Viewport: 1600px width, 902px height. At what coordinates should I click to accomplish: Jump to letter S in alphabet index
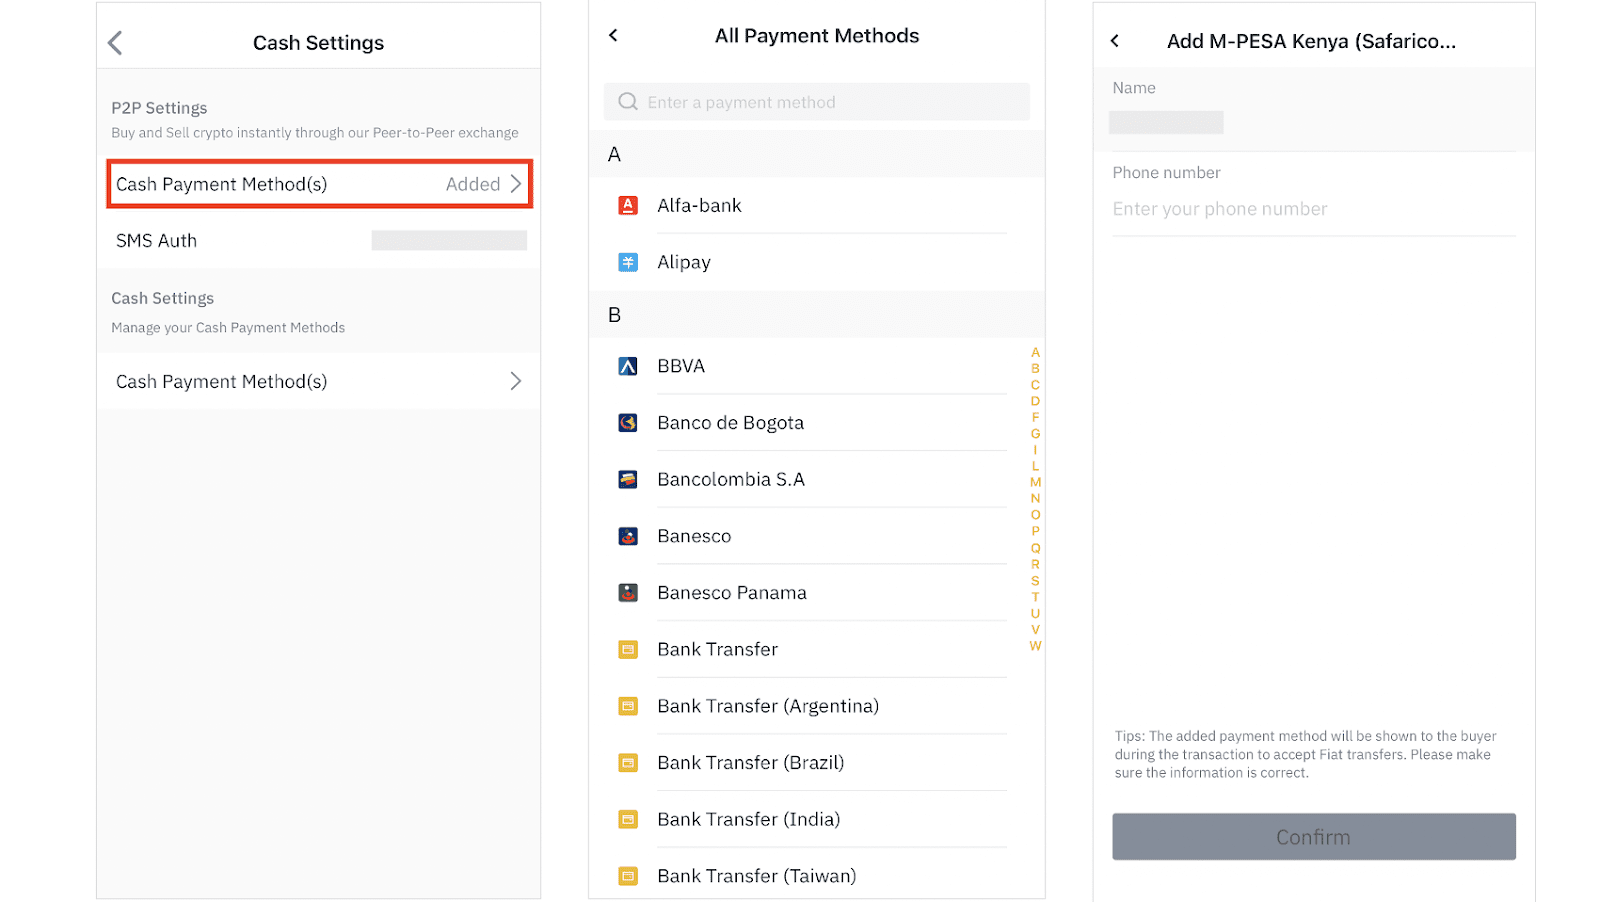tap(1035, 580)
